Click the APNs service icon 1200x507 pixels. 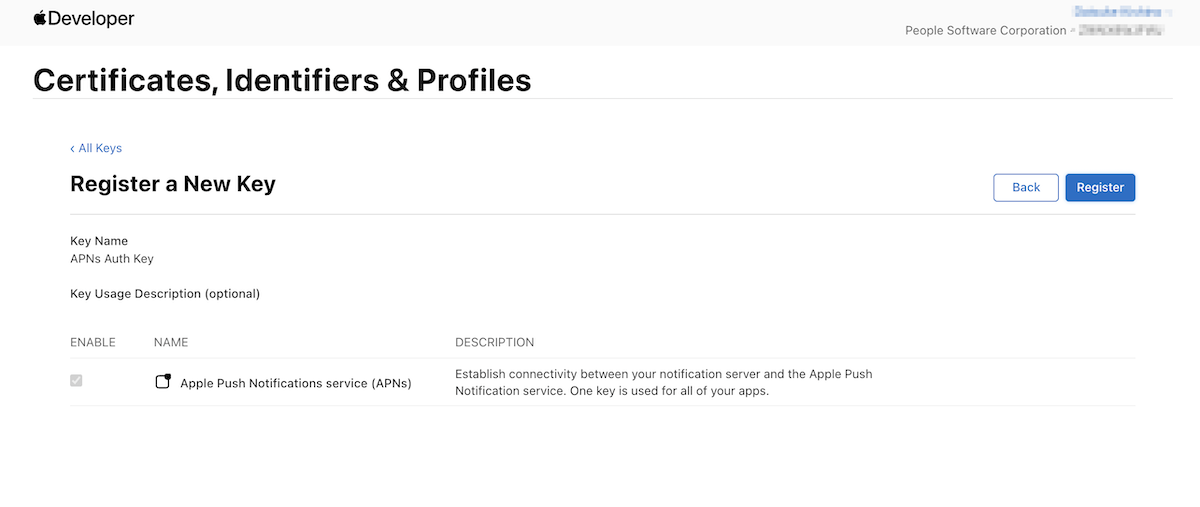click(164, 382)
